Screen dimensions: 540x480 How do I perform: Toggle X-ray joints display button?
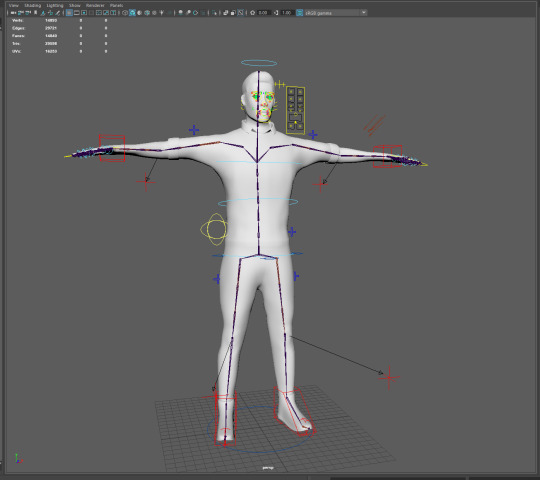pos(241,13)
